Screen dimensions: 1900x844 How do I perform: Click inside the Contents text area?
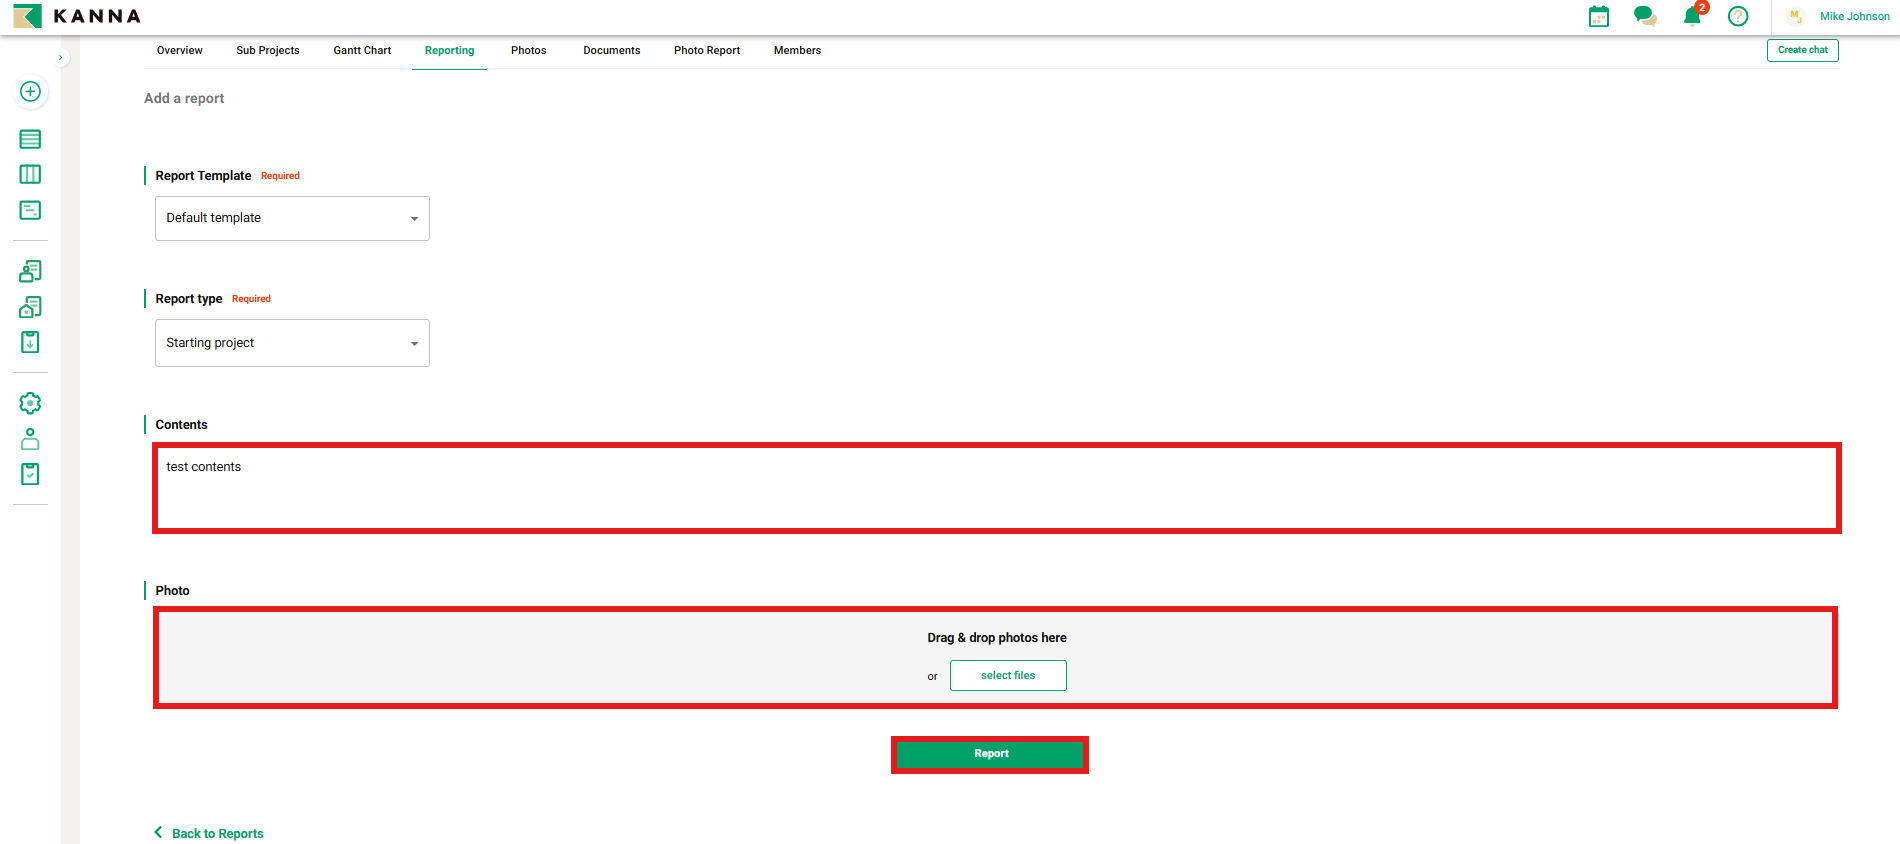point(995,489)
